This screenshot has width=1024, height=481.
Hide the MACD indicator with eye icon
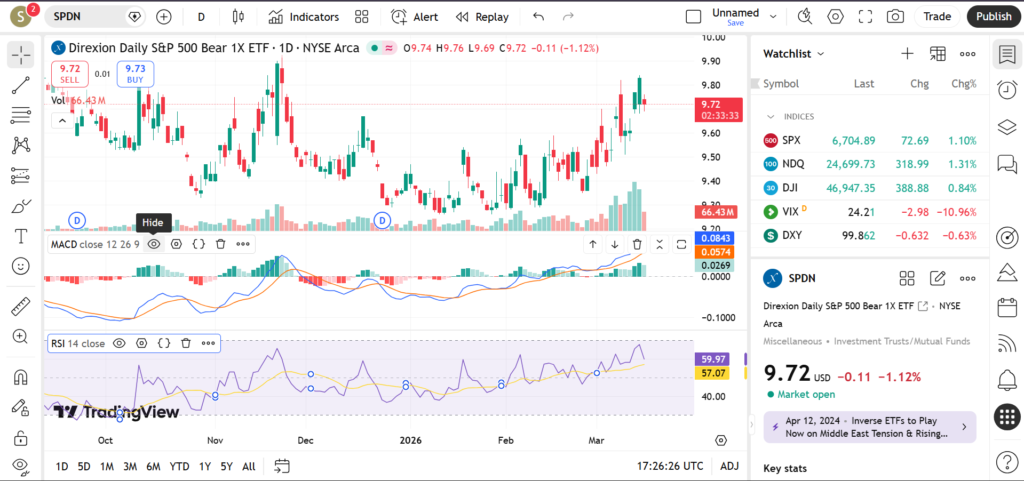coord(154,243)
